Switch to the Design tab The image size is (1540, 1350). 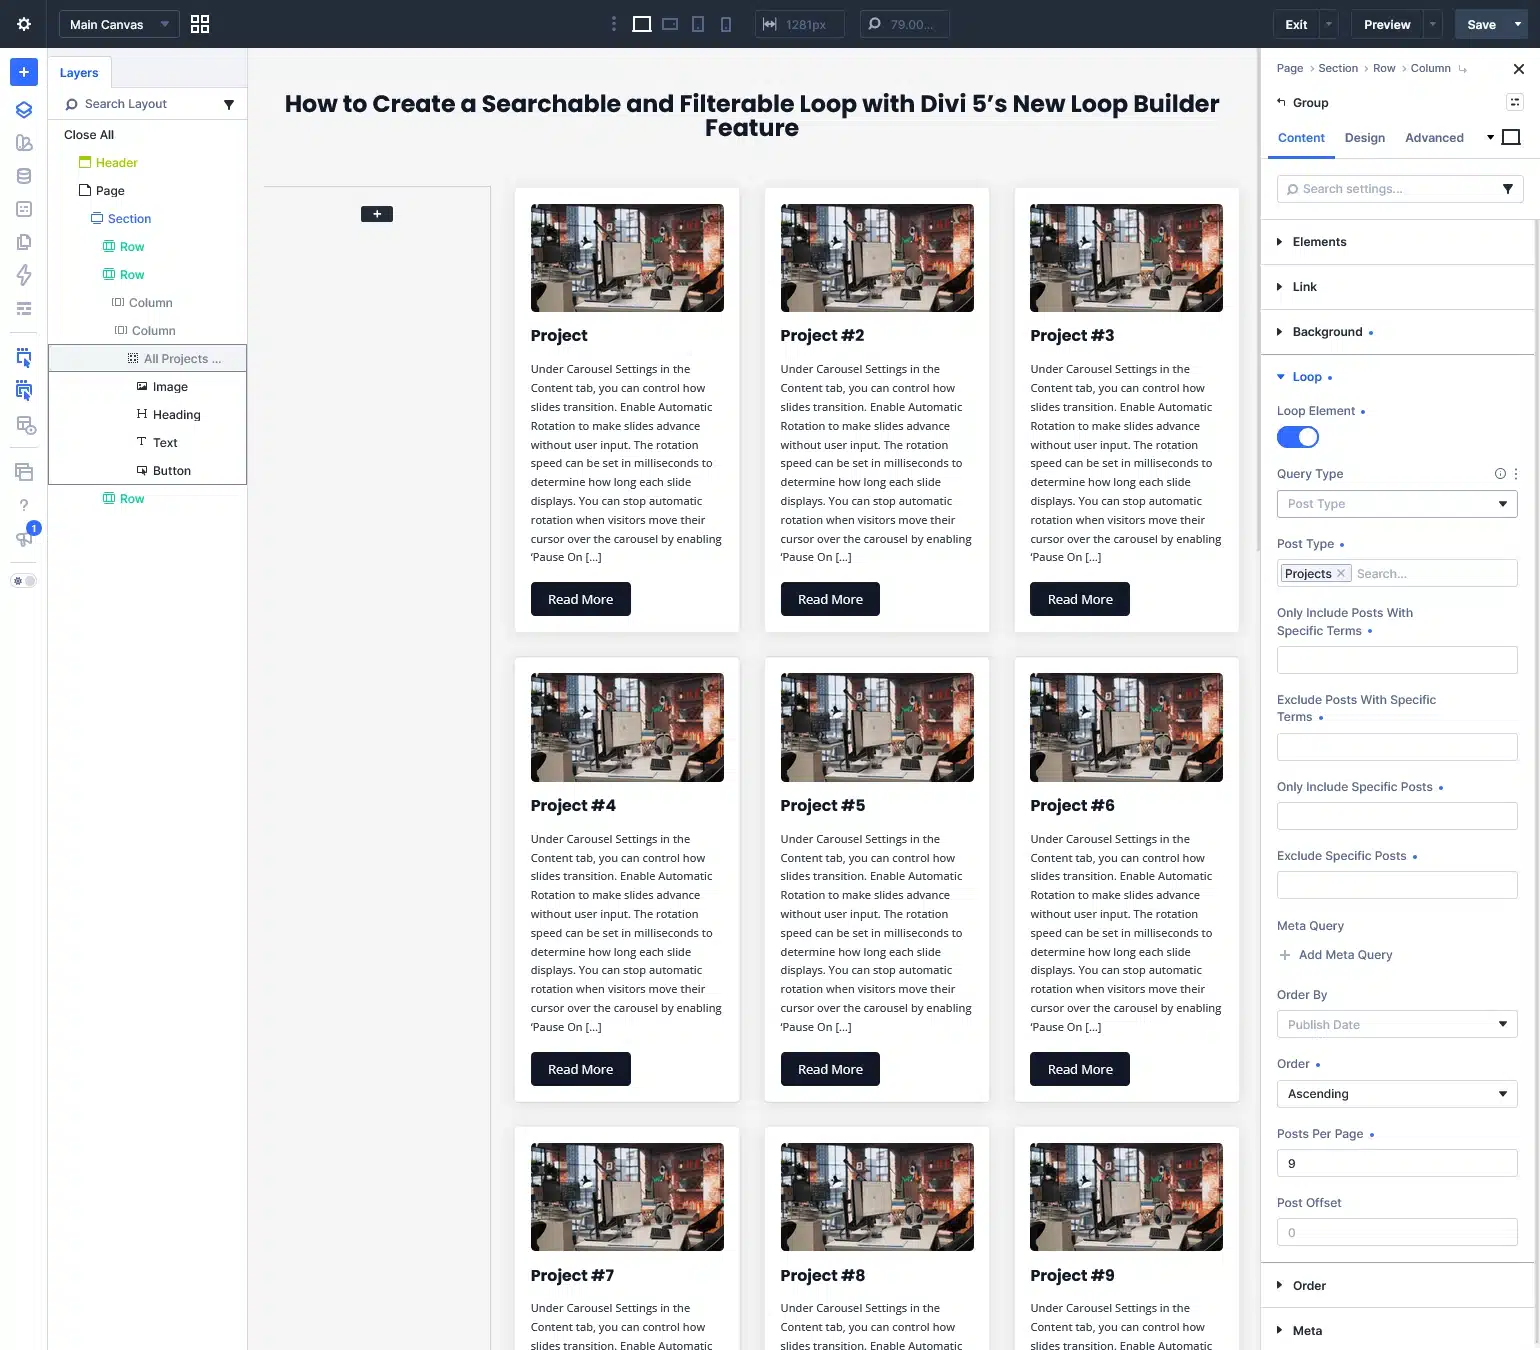(x=1365, y=138)
